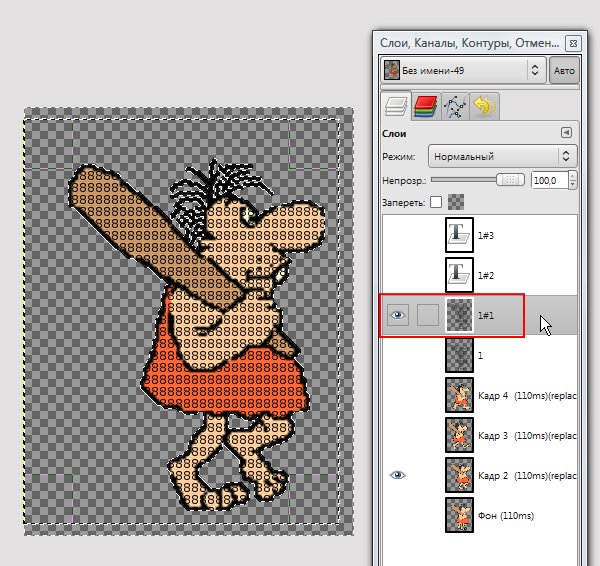Select the text layer 1#2 thumbnail
This screenshot has height=566, width=600.
[459, 275]
